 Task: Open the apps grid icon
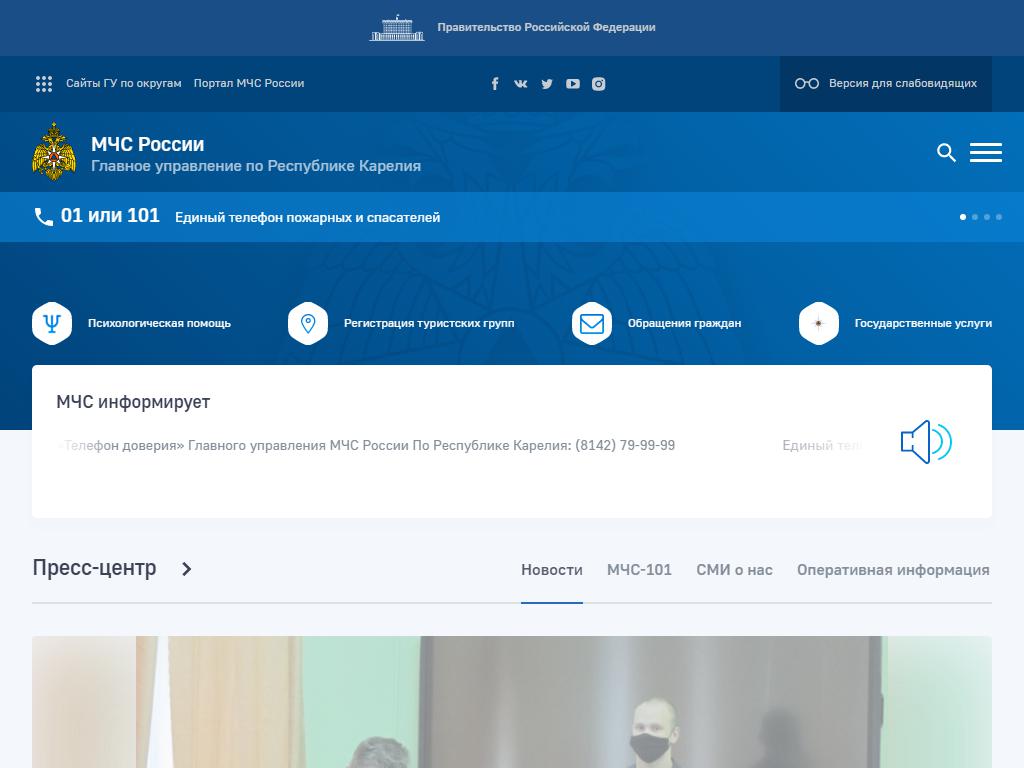tap(44, 84)
